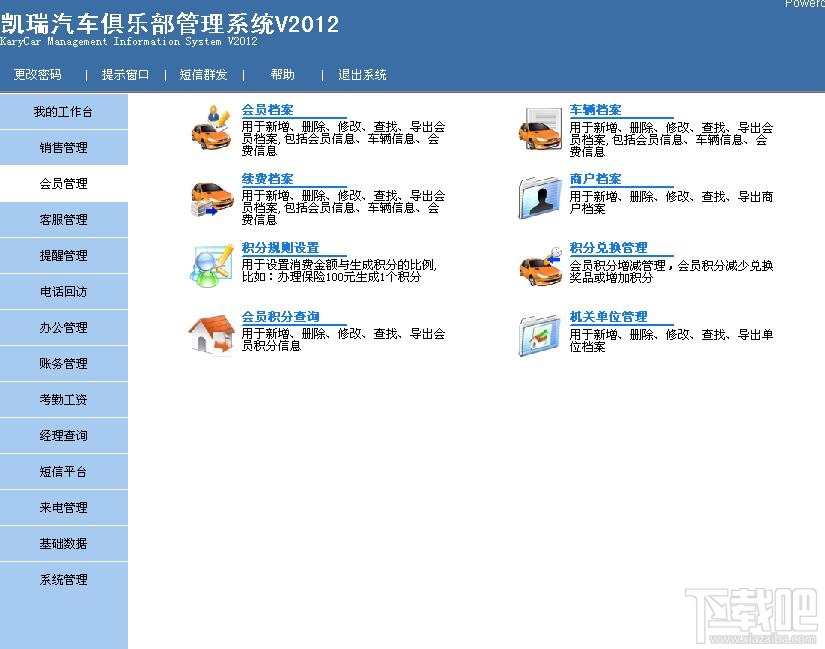Open 会员档案 (Member Files) via its icon
The image size is (825, 649).
pyautogui.click(x=211, y=131)
